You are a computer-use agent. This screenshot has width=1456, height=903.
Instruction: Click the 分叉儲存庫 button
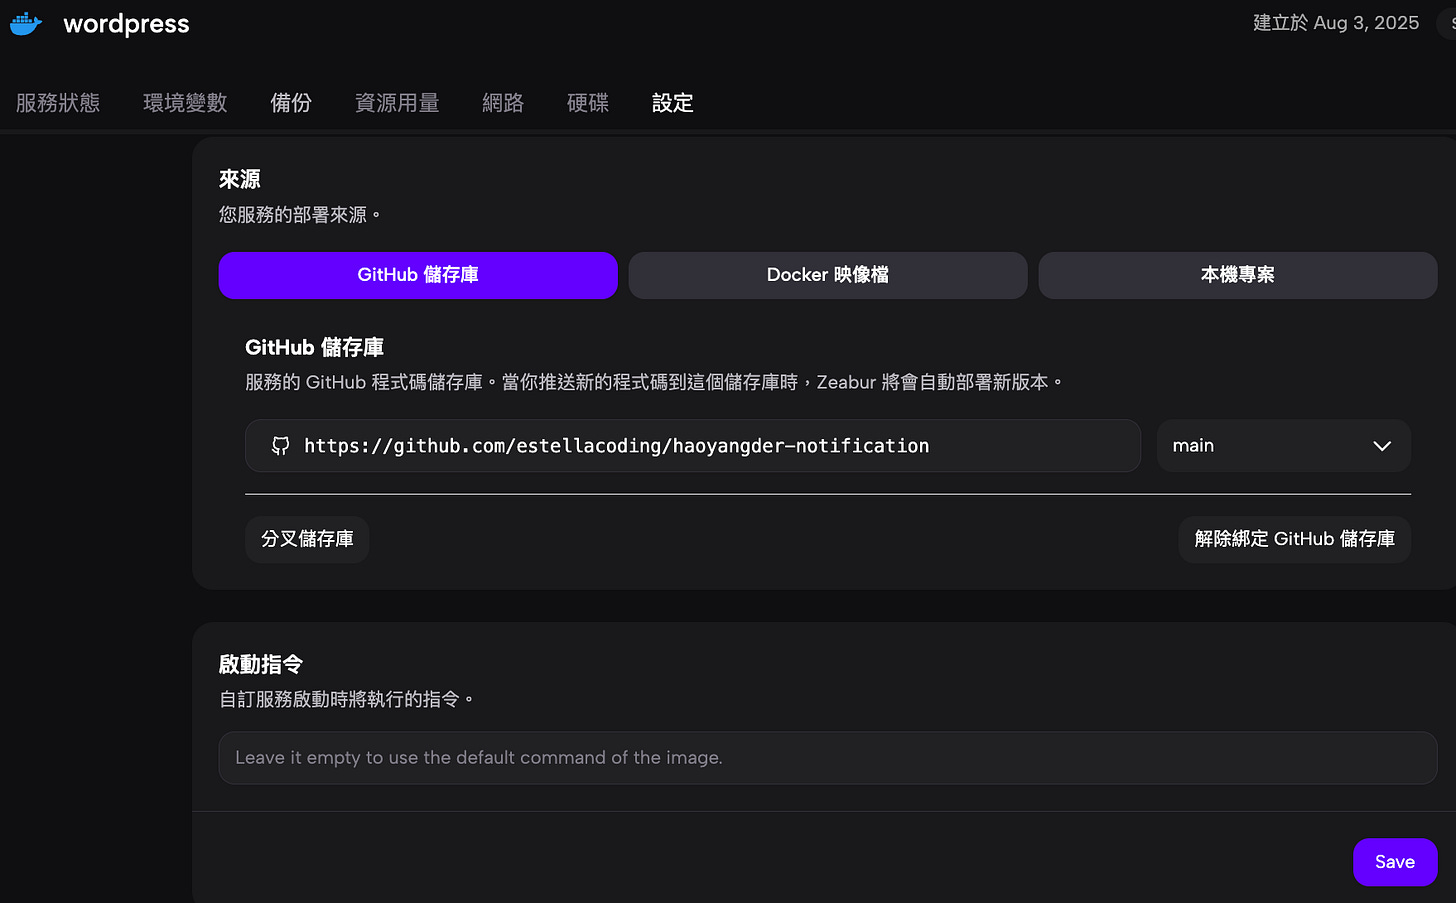pyautogui.click(x=307, y=539)
